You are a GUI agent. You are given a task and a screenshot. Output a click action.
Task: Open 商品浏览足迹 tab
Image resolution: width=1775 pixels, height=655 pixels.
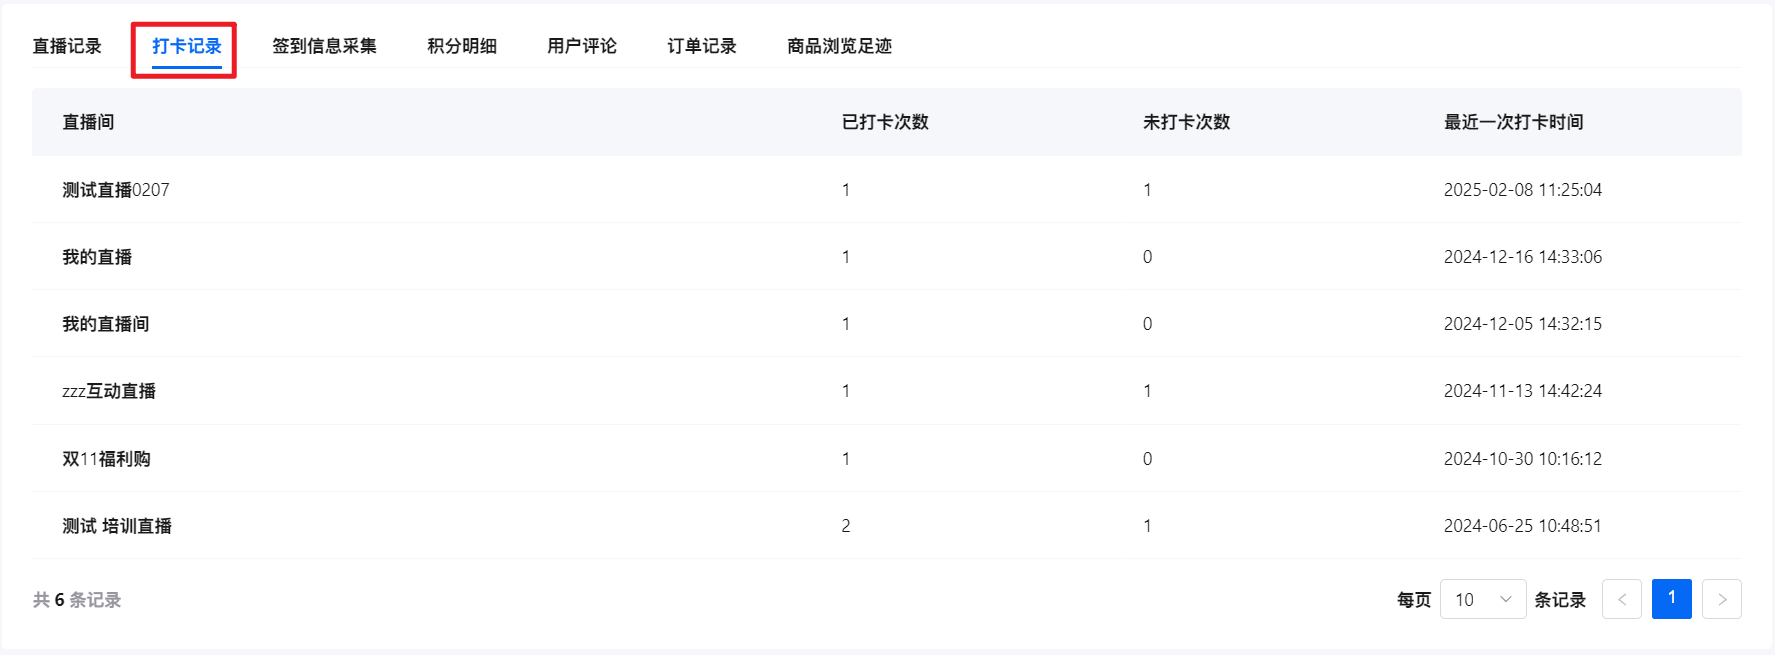(839, 46)
